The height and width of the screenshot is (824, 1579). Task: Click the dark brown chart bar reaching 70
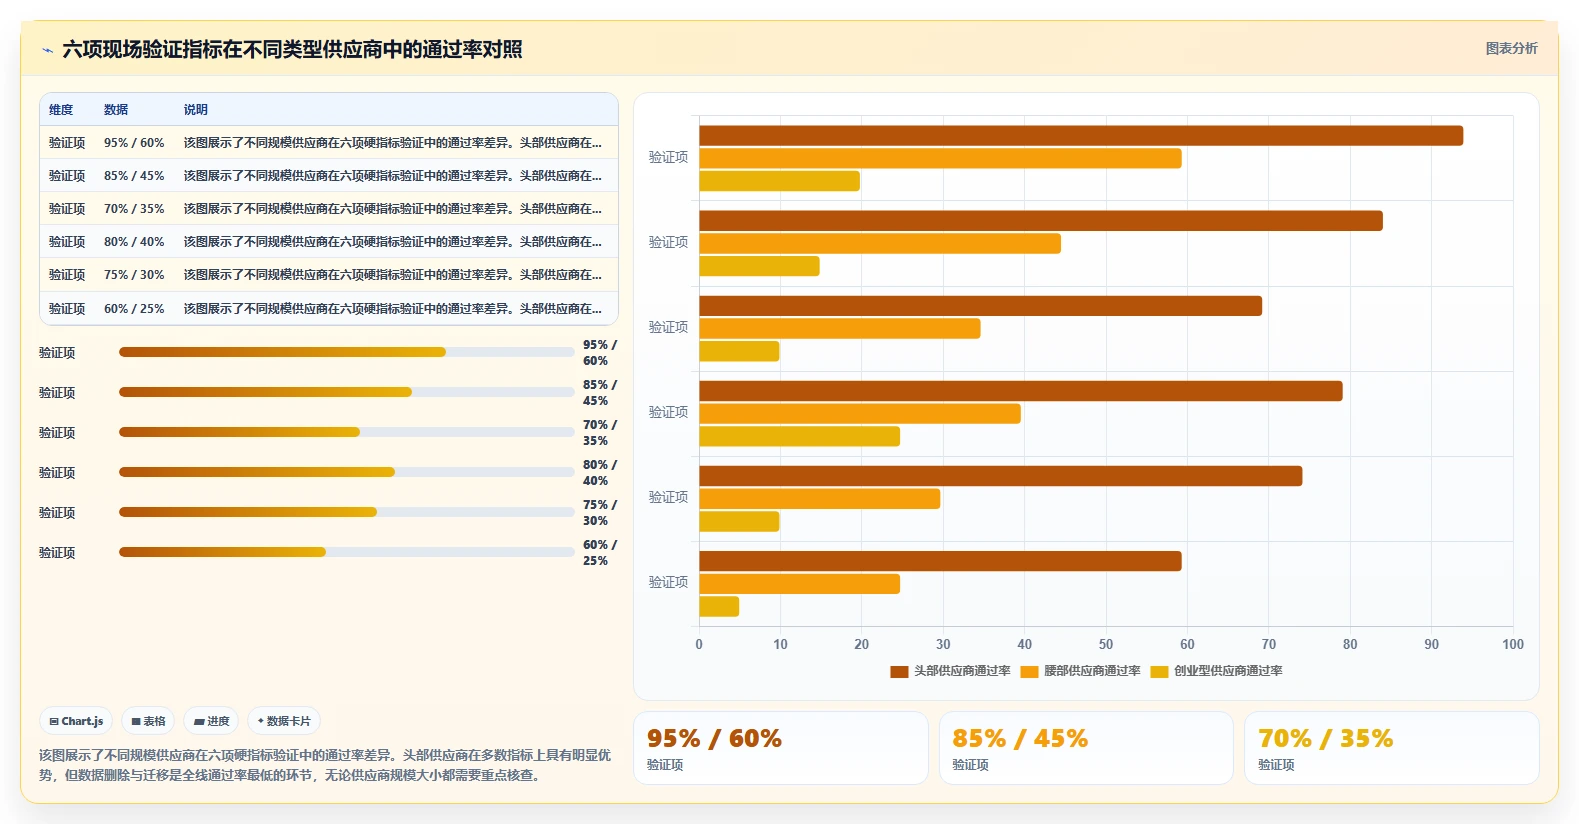[980, 306]
